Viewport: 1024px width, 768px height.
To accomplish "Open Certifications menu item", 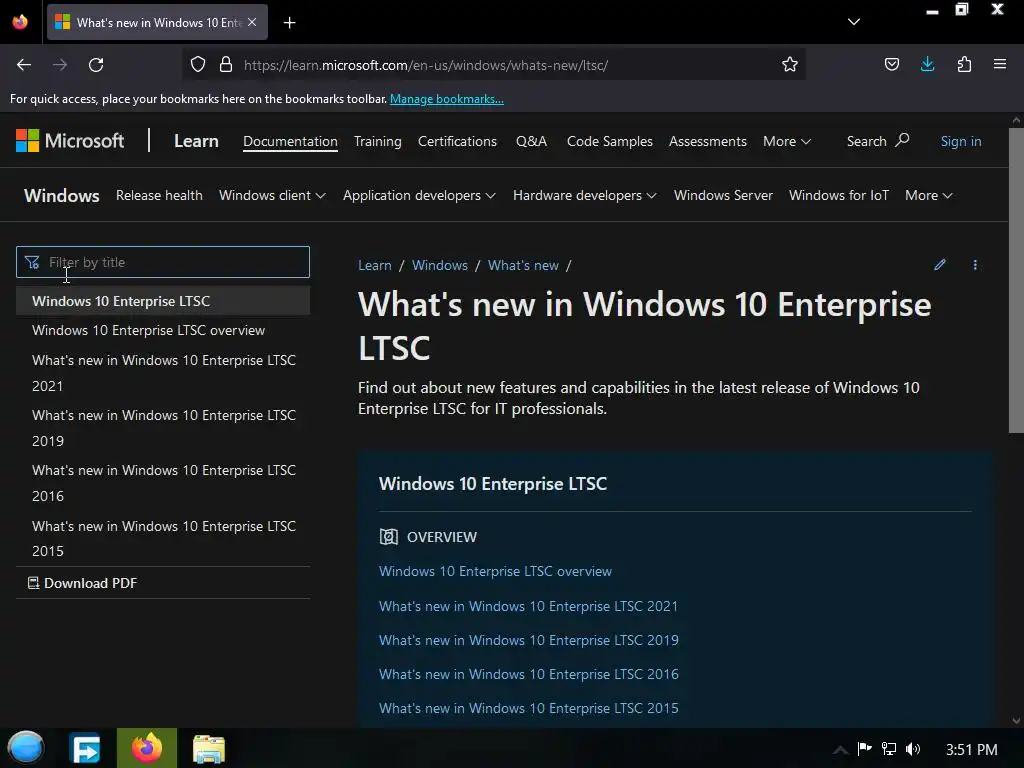I will [457, 141].
